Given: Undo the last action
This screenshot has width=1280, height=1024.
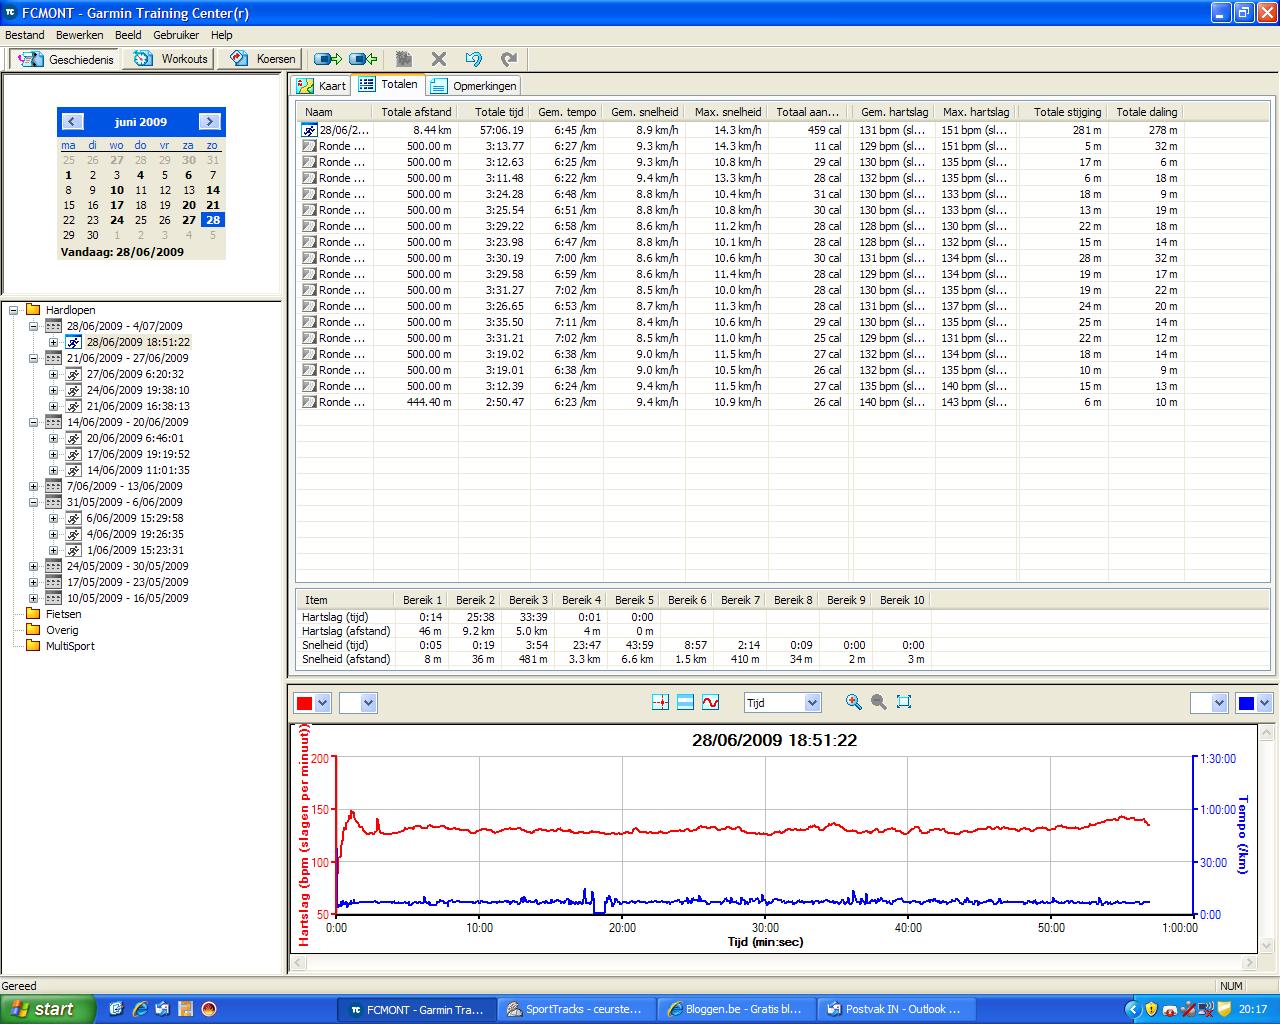Looking at the screenshot, I should coord(474,59).
